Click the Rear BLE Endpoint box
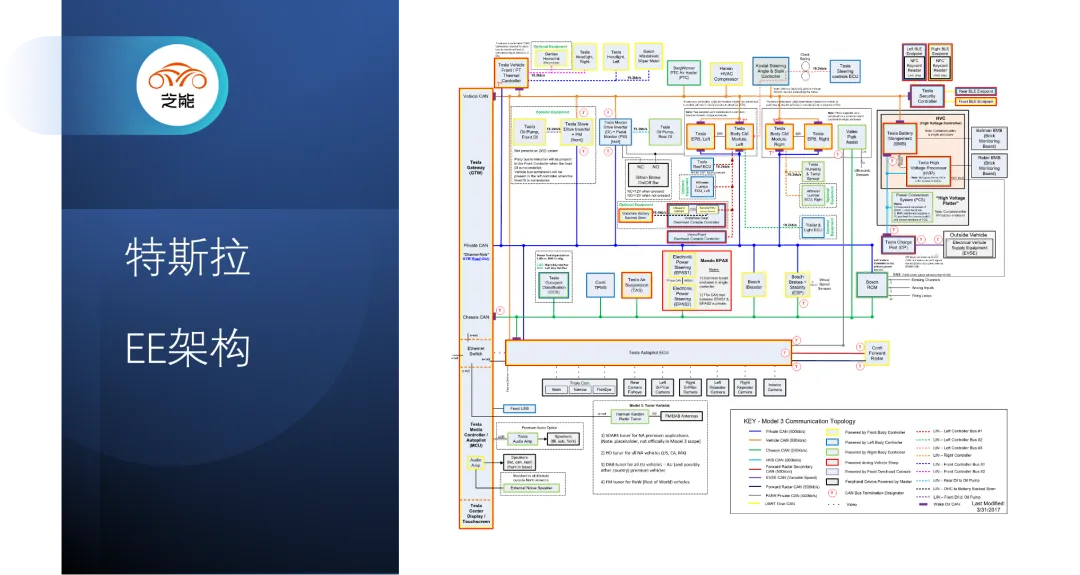1080x575 pixels. pyautogui.click(x=976, y=91)
